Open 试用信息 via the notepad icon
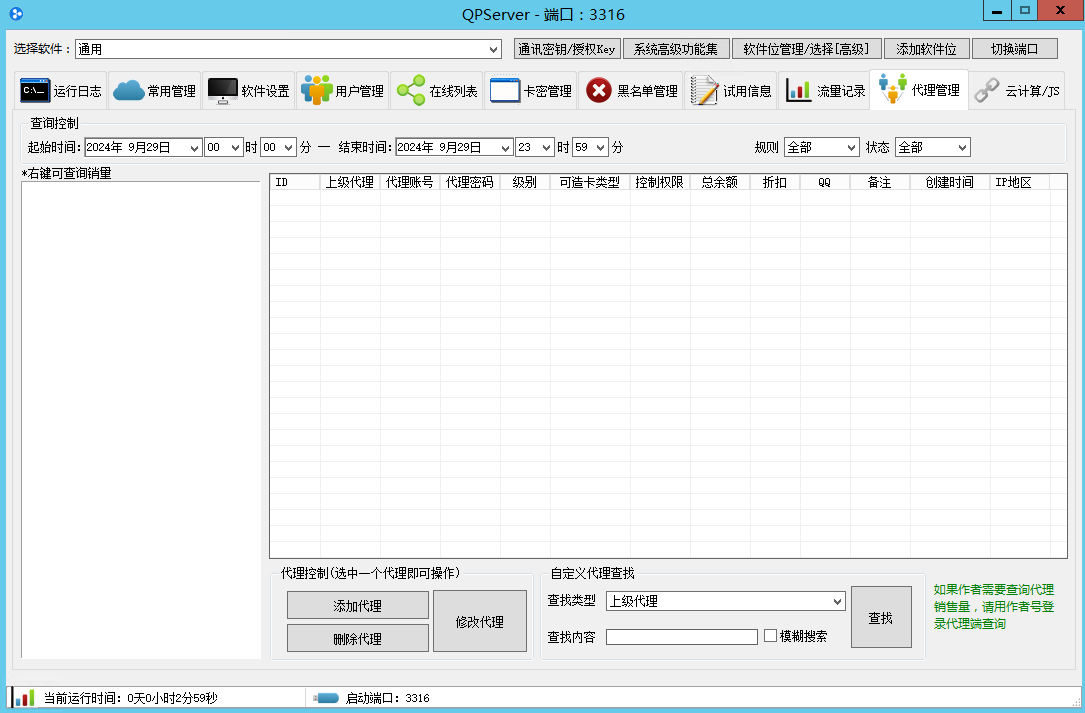The image size is (1085, 713). (x=704, y=91)
